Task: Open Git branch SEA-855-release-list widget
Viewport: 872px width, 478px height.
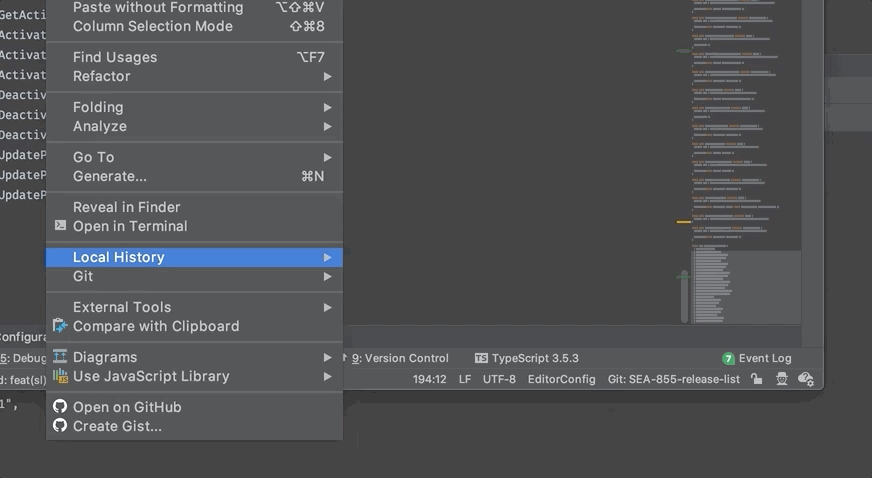Action: point(673,379)
